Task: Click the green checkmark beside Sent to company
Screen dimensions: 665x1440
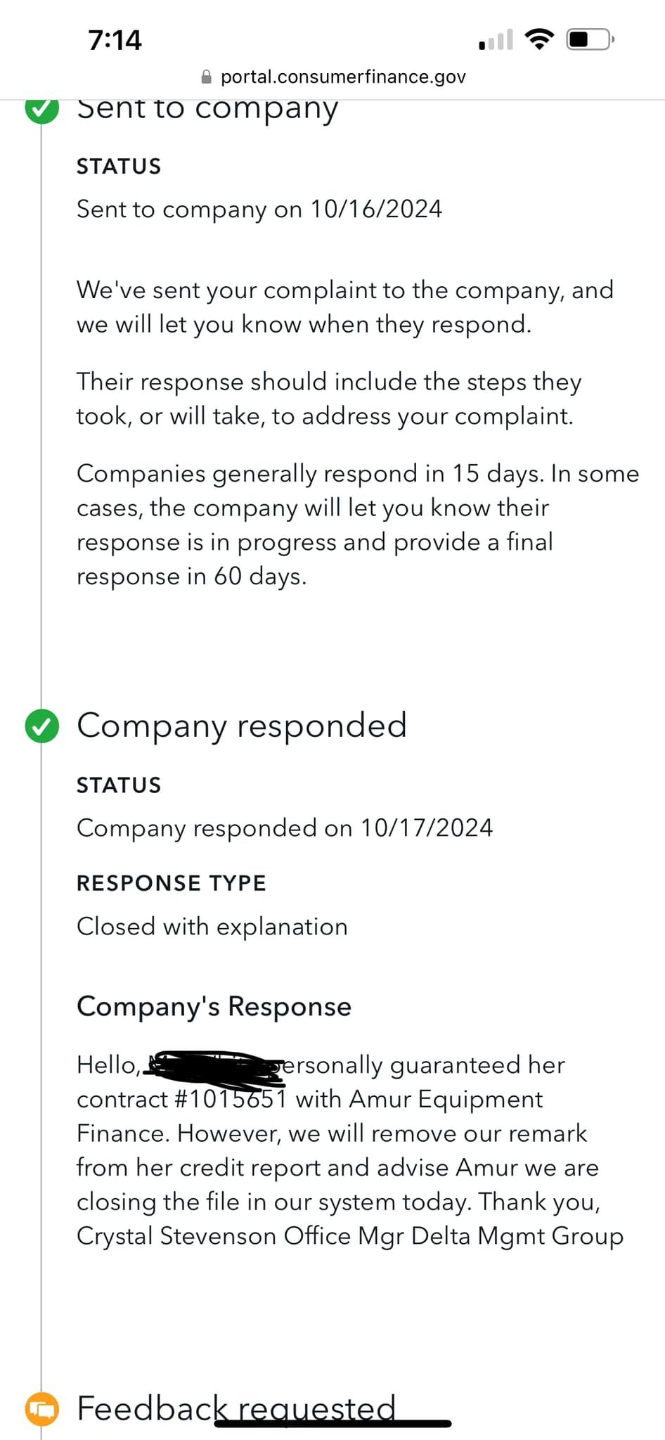Action: 41,109
